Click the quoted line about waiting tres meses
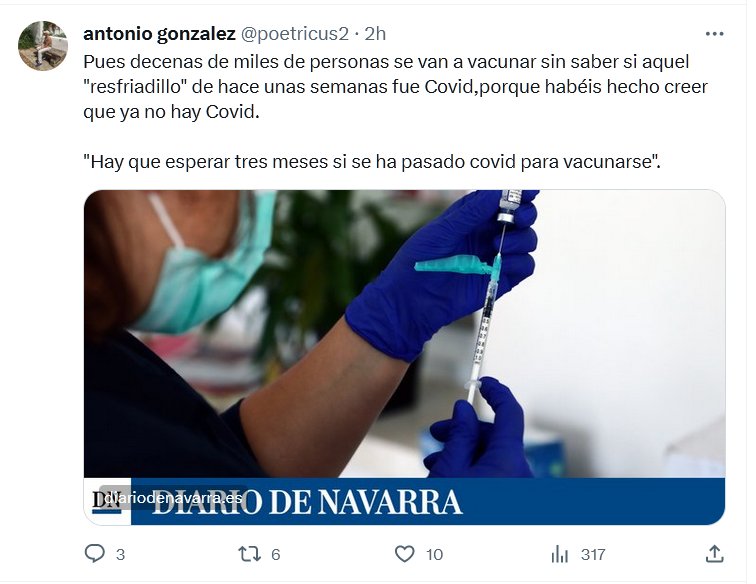 (372, 162)
